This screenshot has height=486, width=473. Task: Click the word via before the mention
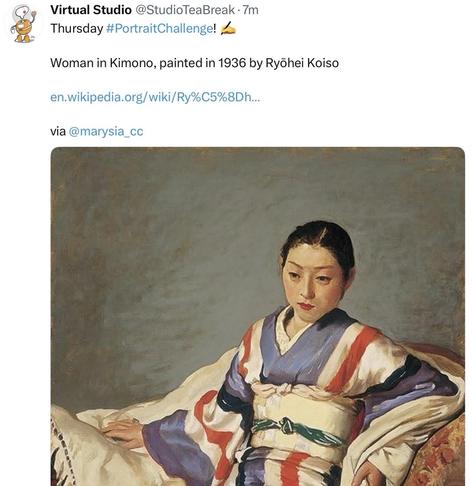coord(58,131)
